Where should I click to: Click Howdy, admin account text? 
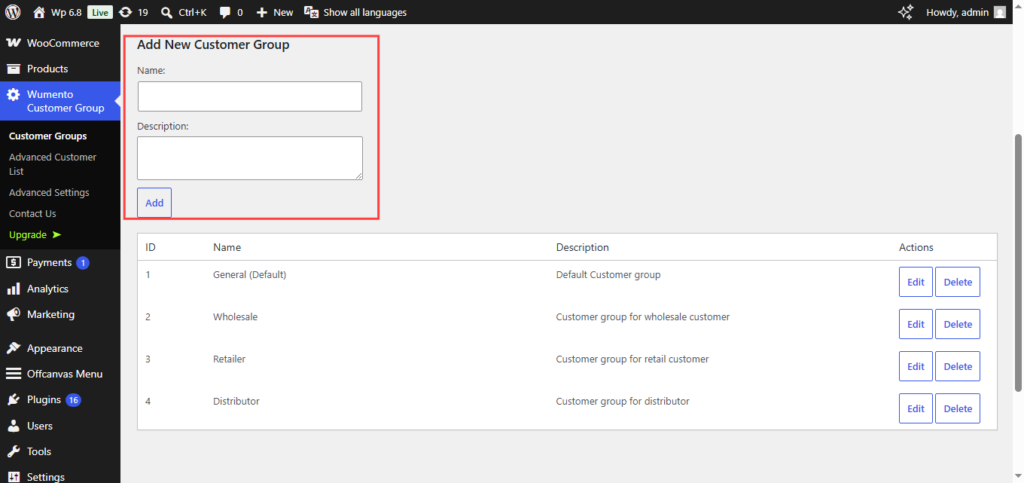point(957,12)
